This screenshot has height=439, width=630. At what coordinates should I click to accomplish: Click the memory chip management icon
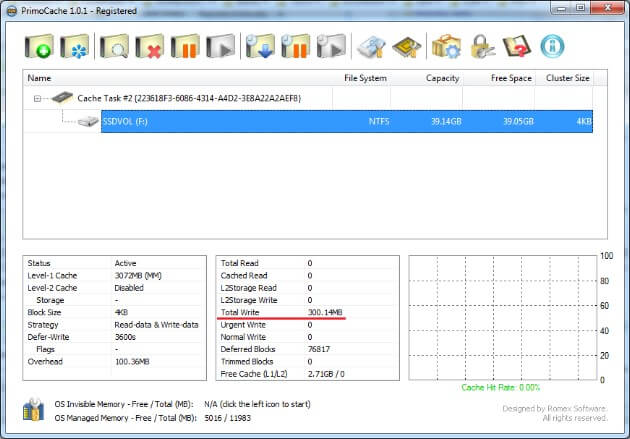pos(407,47)
